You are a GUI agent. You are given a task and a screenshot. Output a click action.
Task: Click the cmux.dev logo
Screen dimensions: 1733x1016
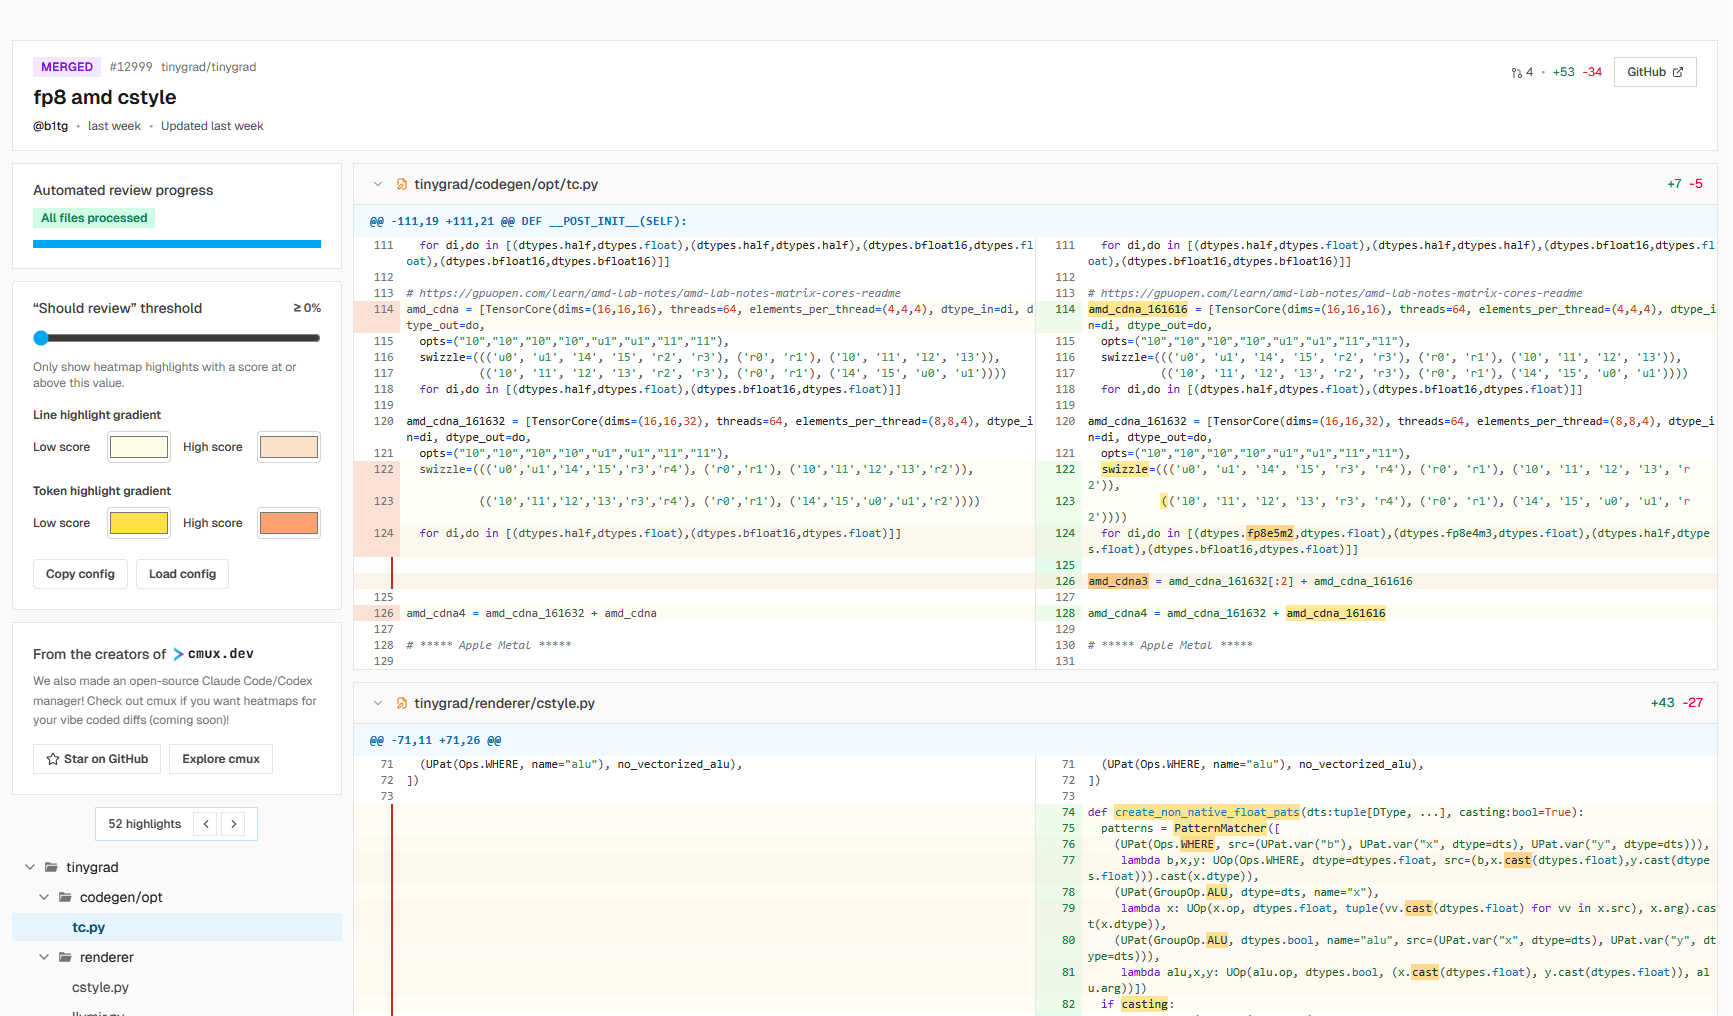tap(213, 654)
